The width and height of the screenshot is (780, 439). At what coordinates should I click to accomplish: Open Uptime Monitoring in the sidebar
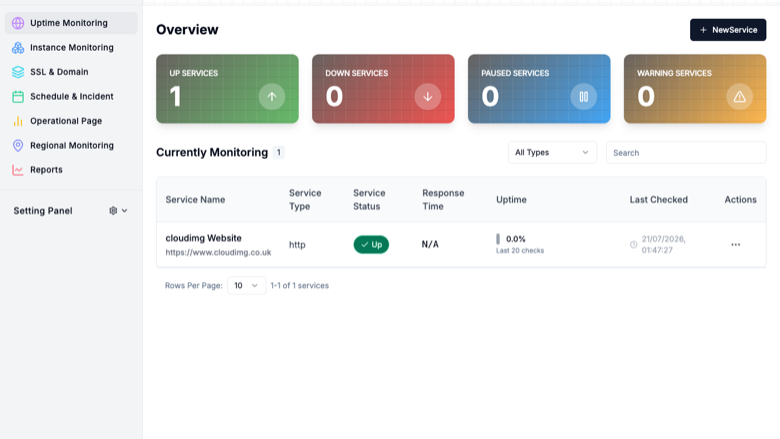tap(71, 23)
